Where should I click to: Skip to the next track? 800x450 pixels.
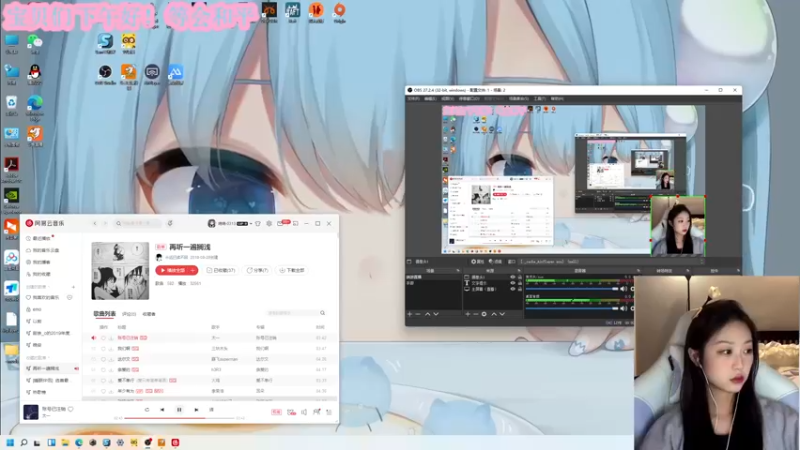pos(196,410)
